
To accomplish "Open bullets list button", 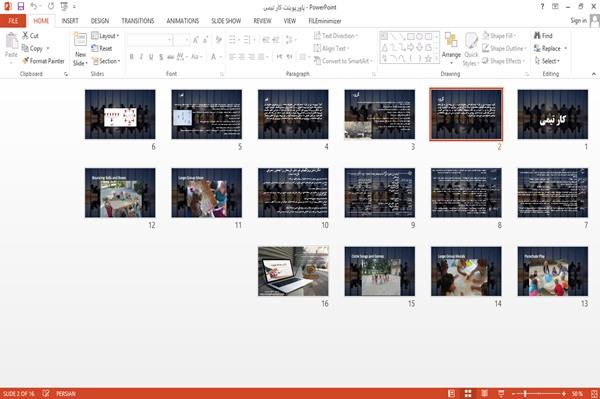I will tap(232, 40).
